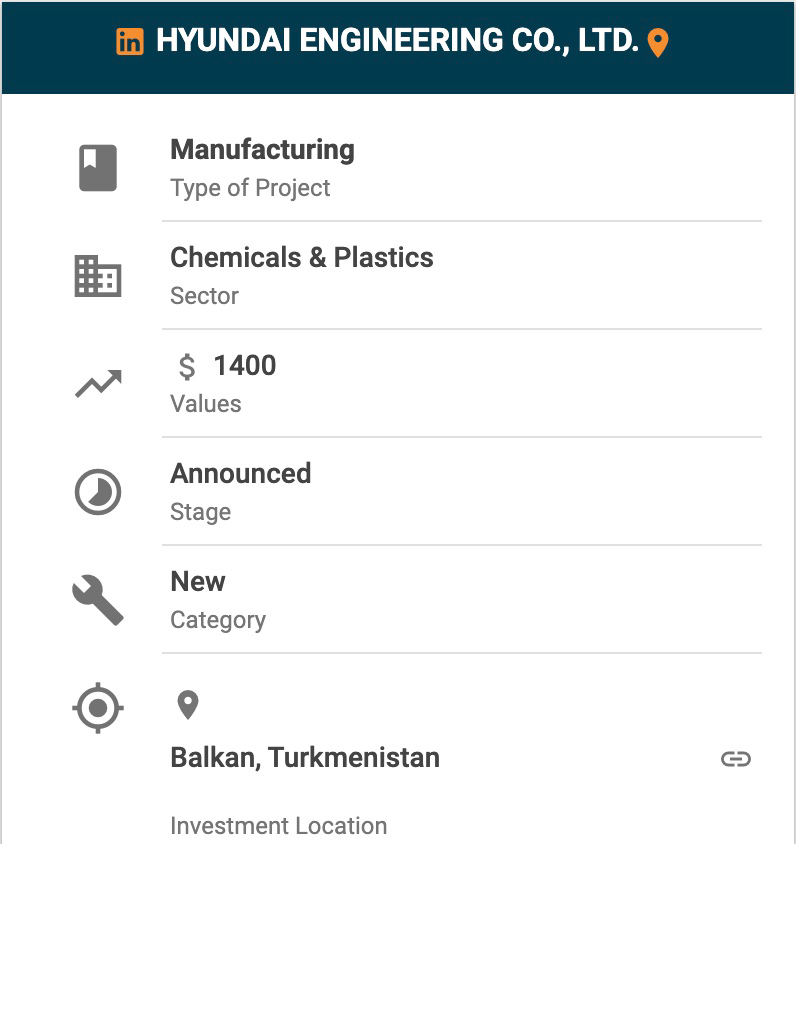Click the wrench icon next to Category
The width and height of the screenshot is (796, 1010).
[x=98, y=600]
